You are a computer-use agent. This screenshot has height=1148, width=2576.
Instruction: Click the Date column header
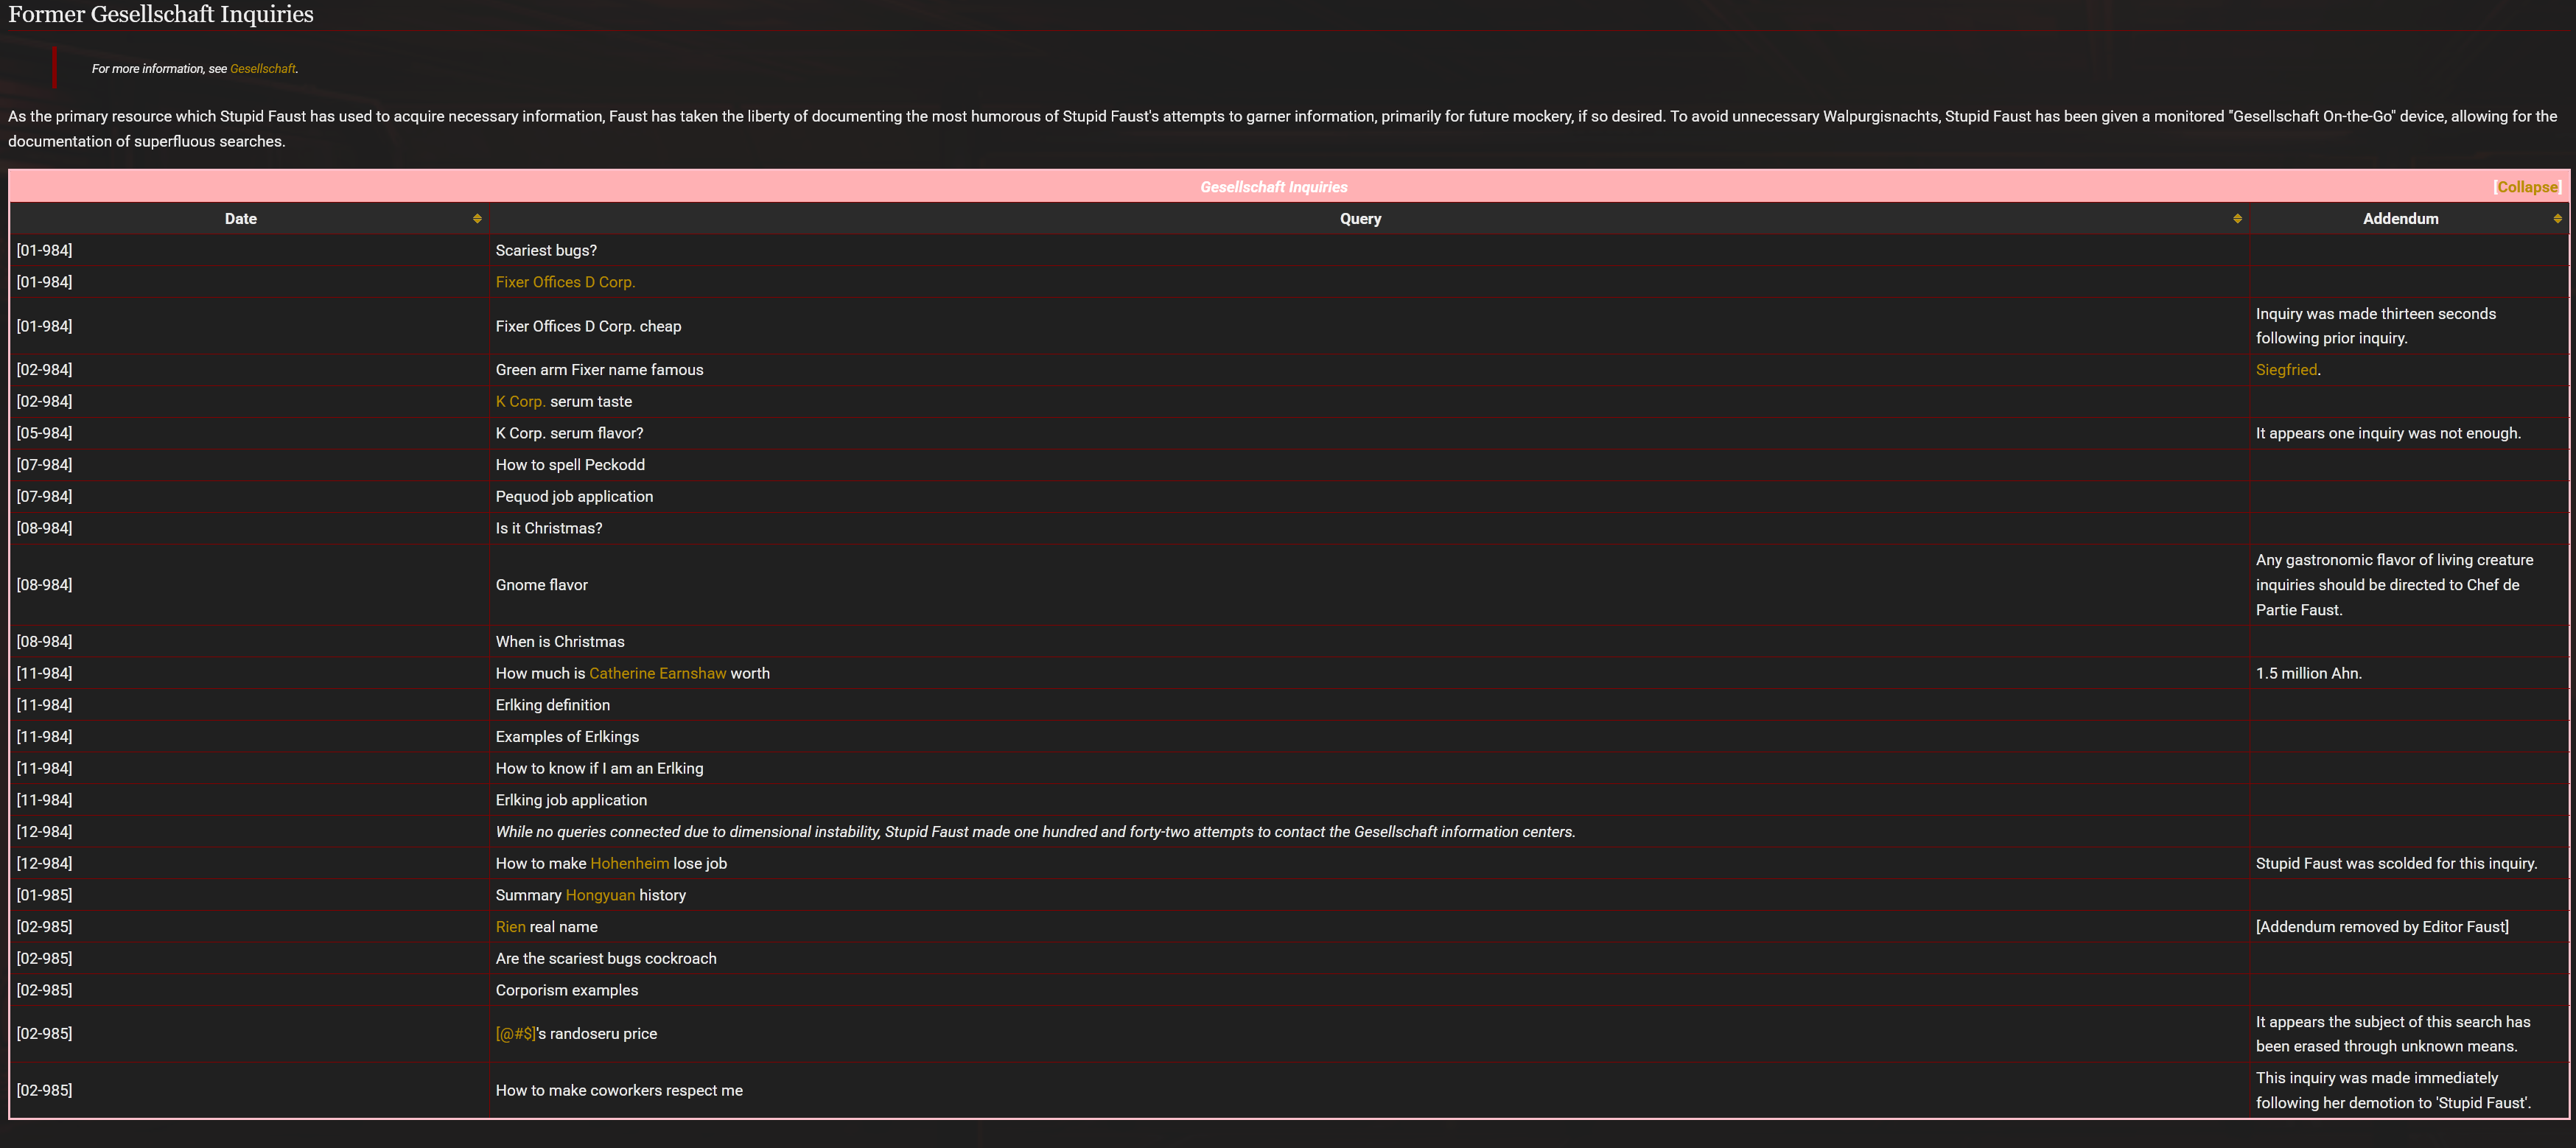point(240,219)
